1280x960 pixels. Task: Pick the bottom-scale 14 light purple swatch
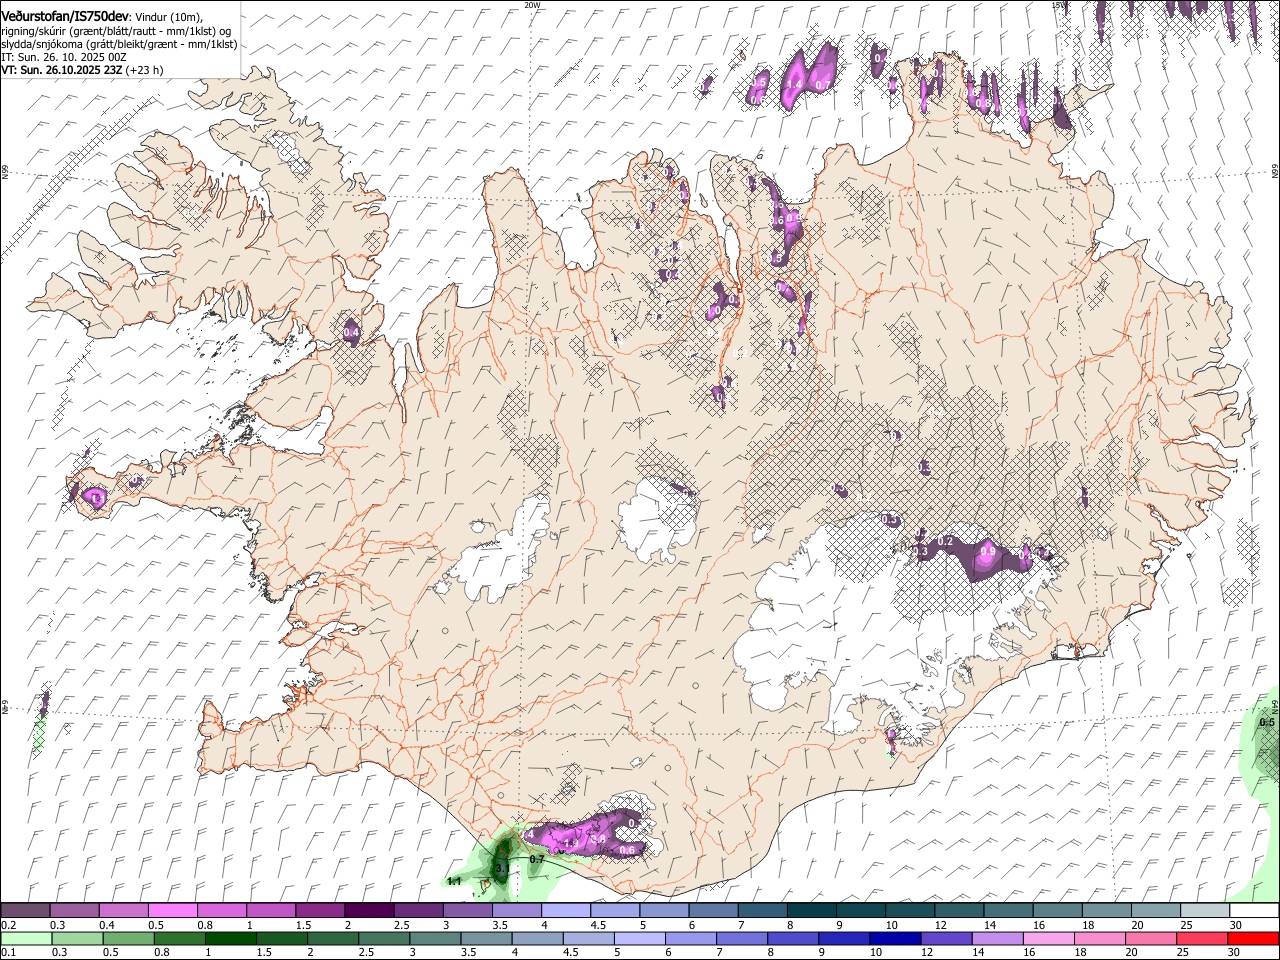[x=997, y=938]
